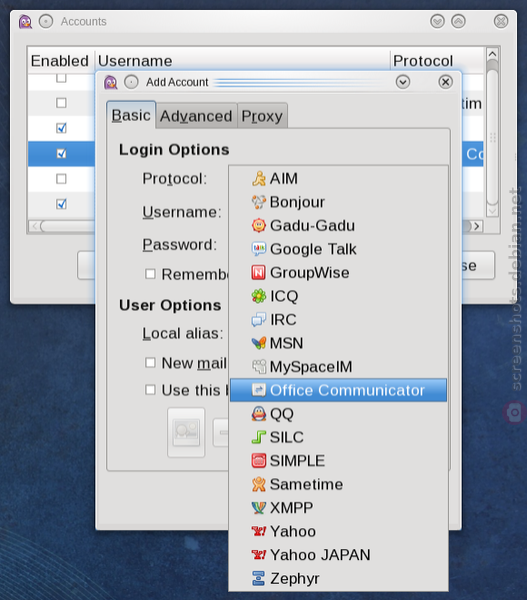This screenshot has height=600, width=527.
Task: Click the accounts list vertical scrollbar
Action: click(493, 132)
